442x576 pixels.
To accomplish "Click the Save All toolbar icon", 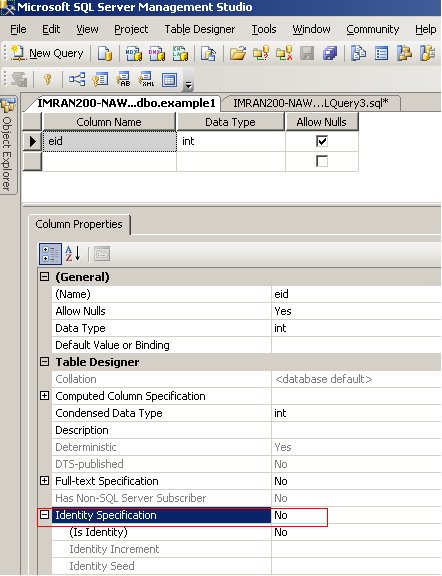I will 330,54.
